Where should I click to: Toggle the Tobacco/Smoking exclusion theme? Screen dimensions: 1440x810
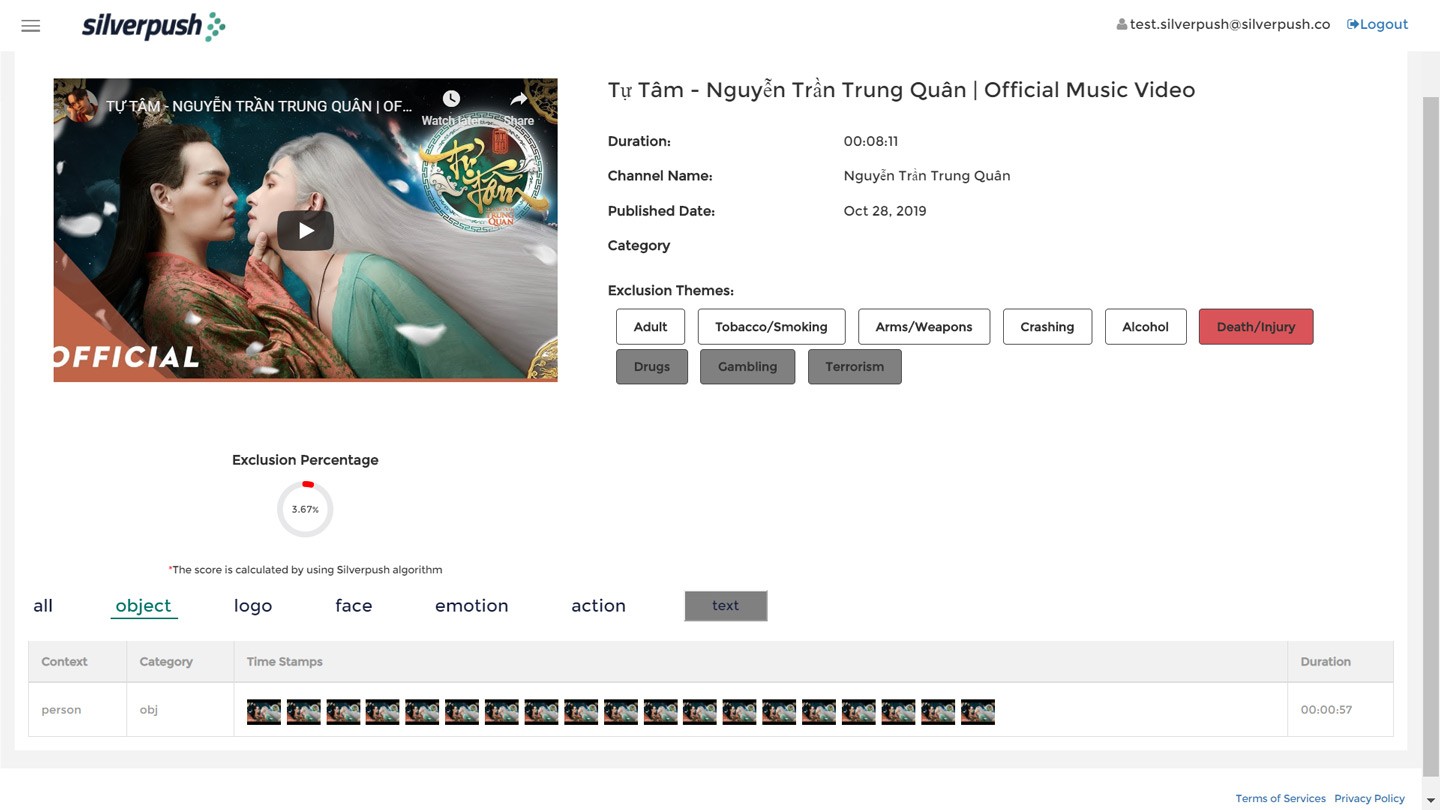[771, 327]
